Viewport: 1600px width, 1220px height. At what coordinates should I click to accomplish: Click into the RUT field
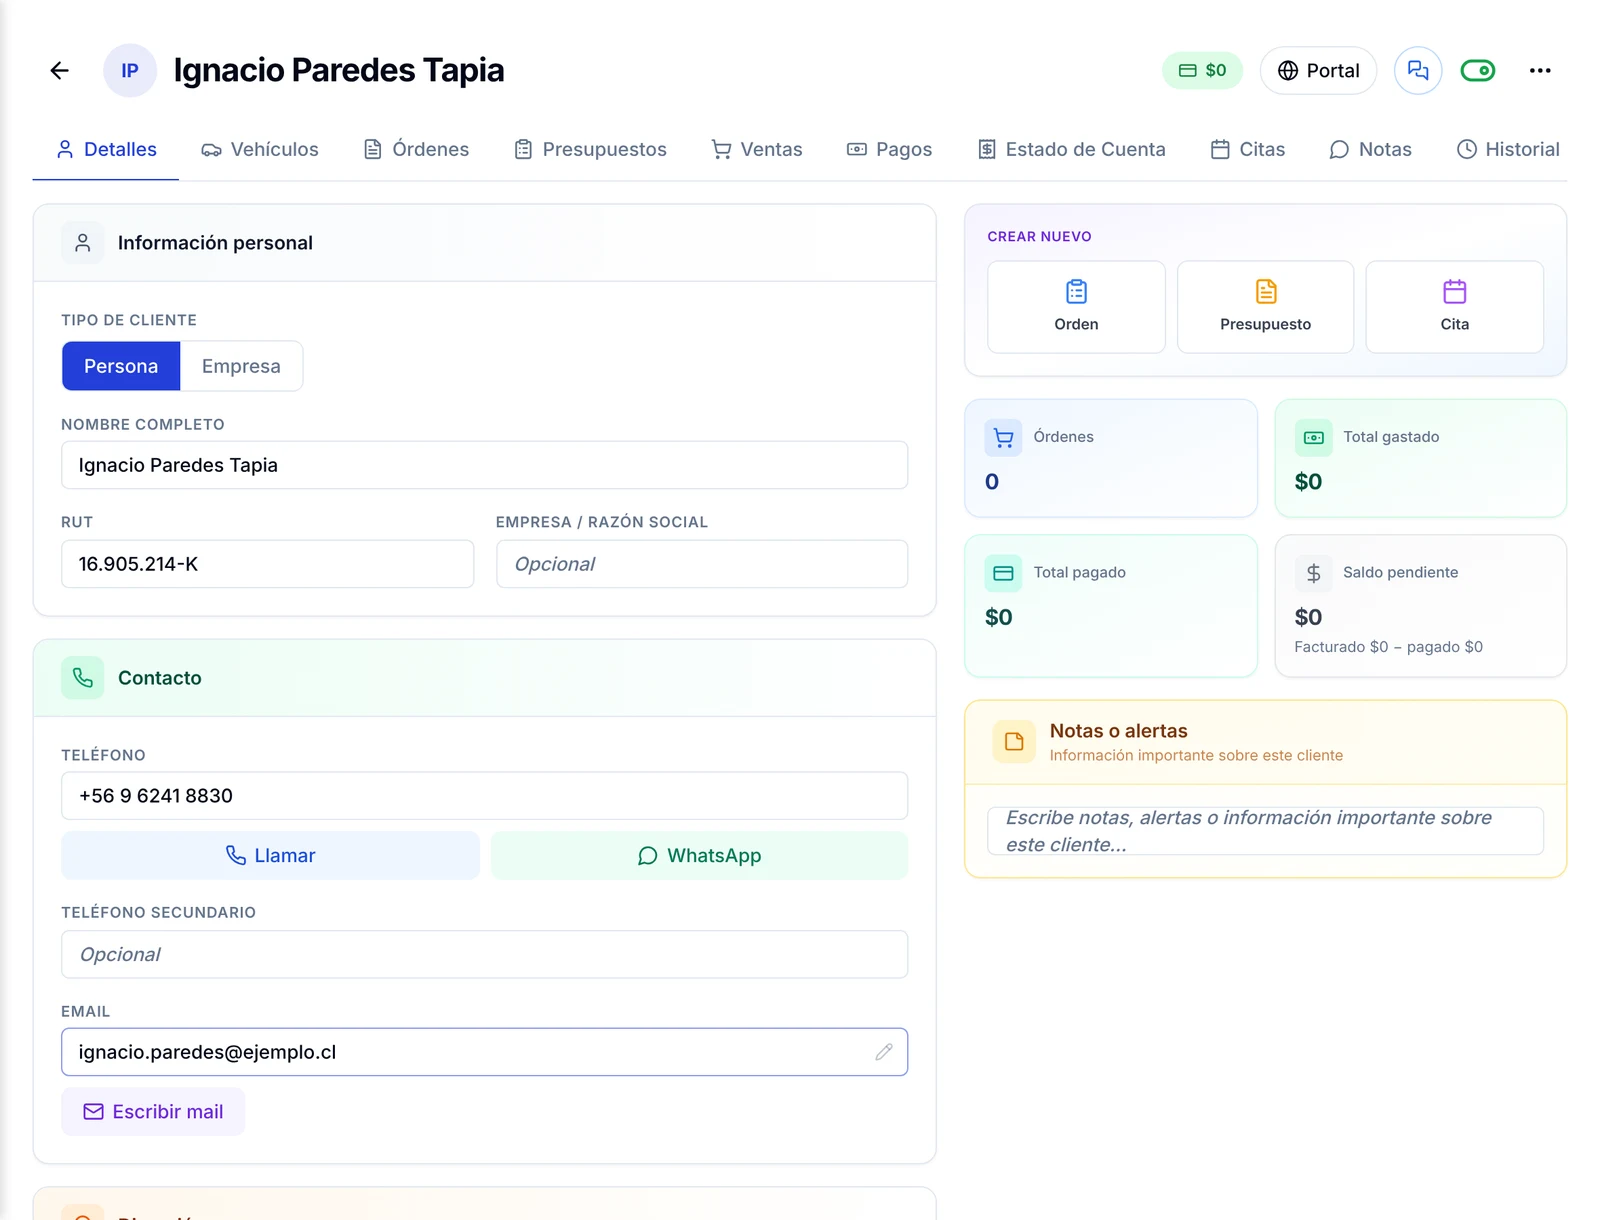[x=268, y=564]
